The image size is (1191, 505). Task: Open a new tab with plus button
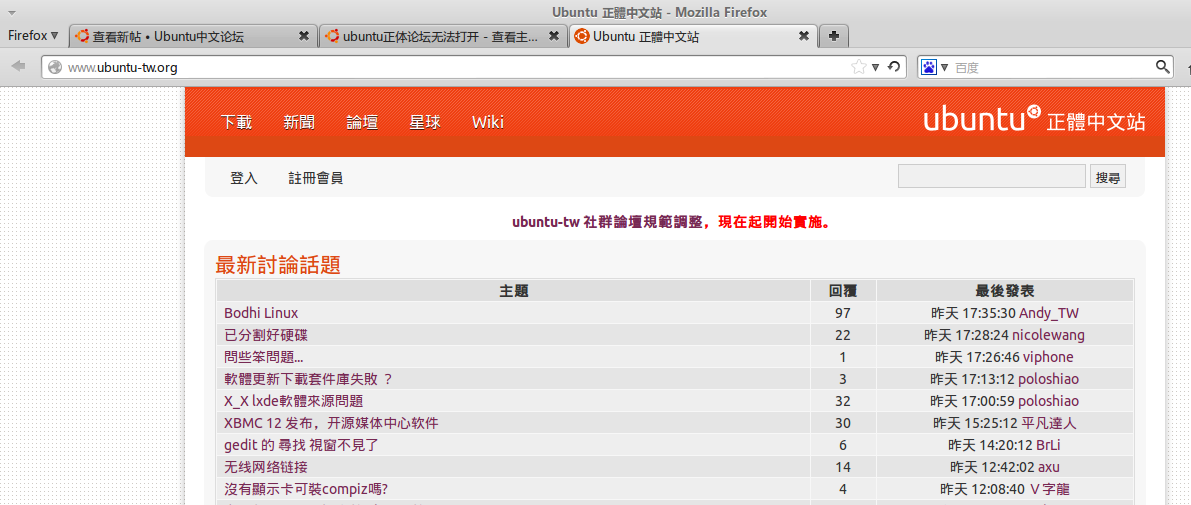click(x=833, y=36)
